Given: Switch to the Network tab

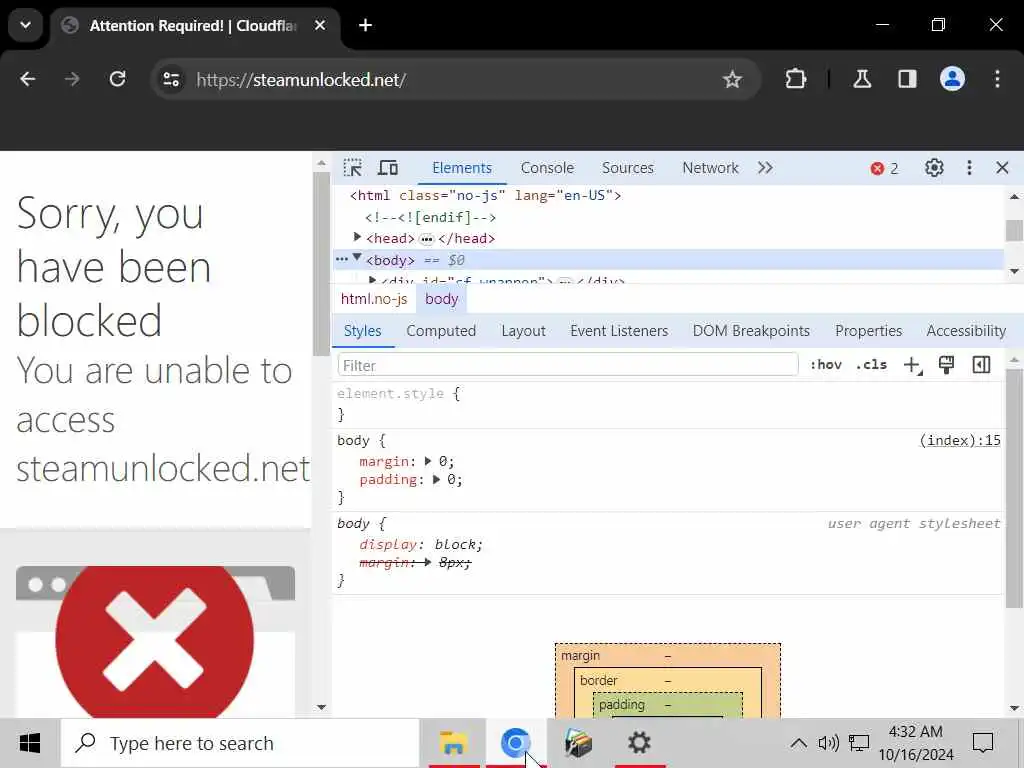Looking at the screenshot, I should tap(710, 168).
